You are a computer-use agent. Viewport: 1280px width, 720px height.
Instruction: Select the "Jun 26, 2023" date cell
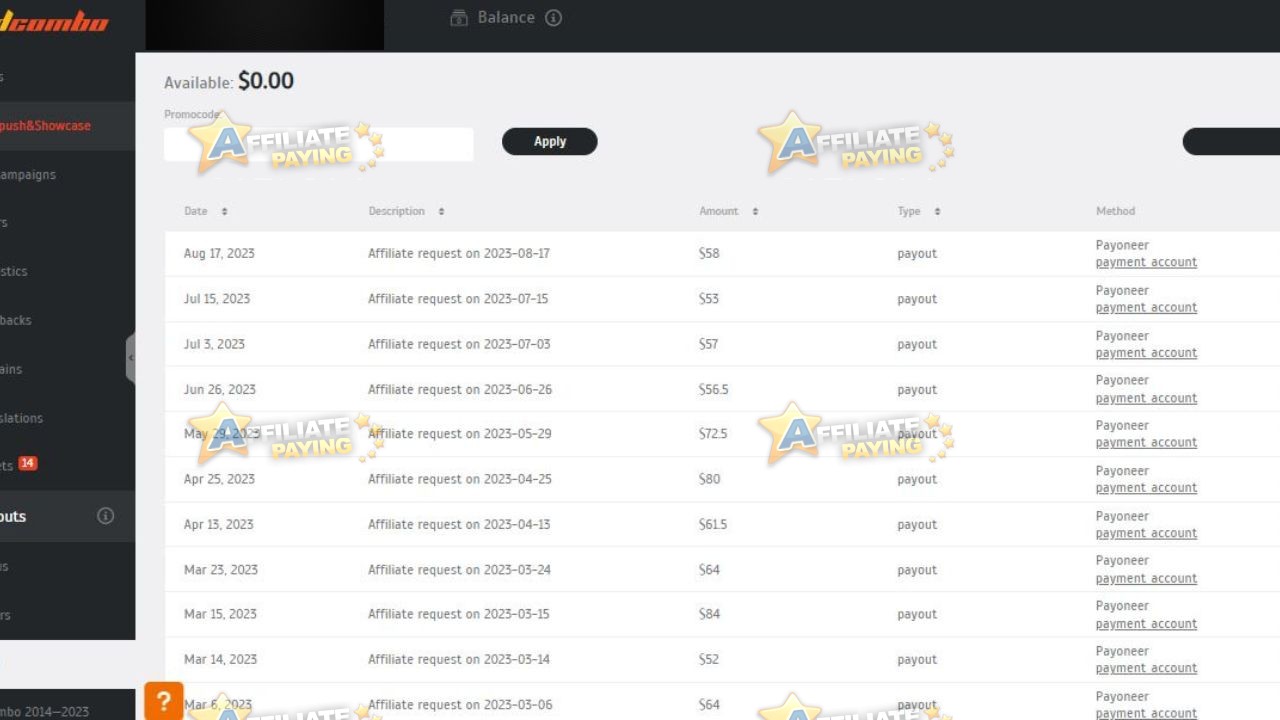(x=220, y=390)
